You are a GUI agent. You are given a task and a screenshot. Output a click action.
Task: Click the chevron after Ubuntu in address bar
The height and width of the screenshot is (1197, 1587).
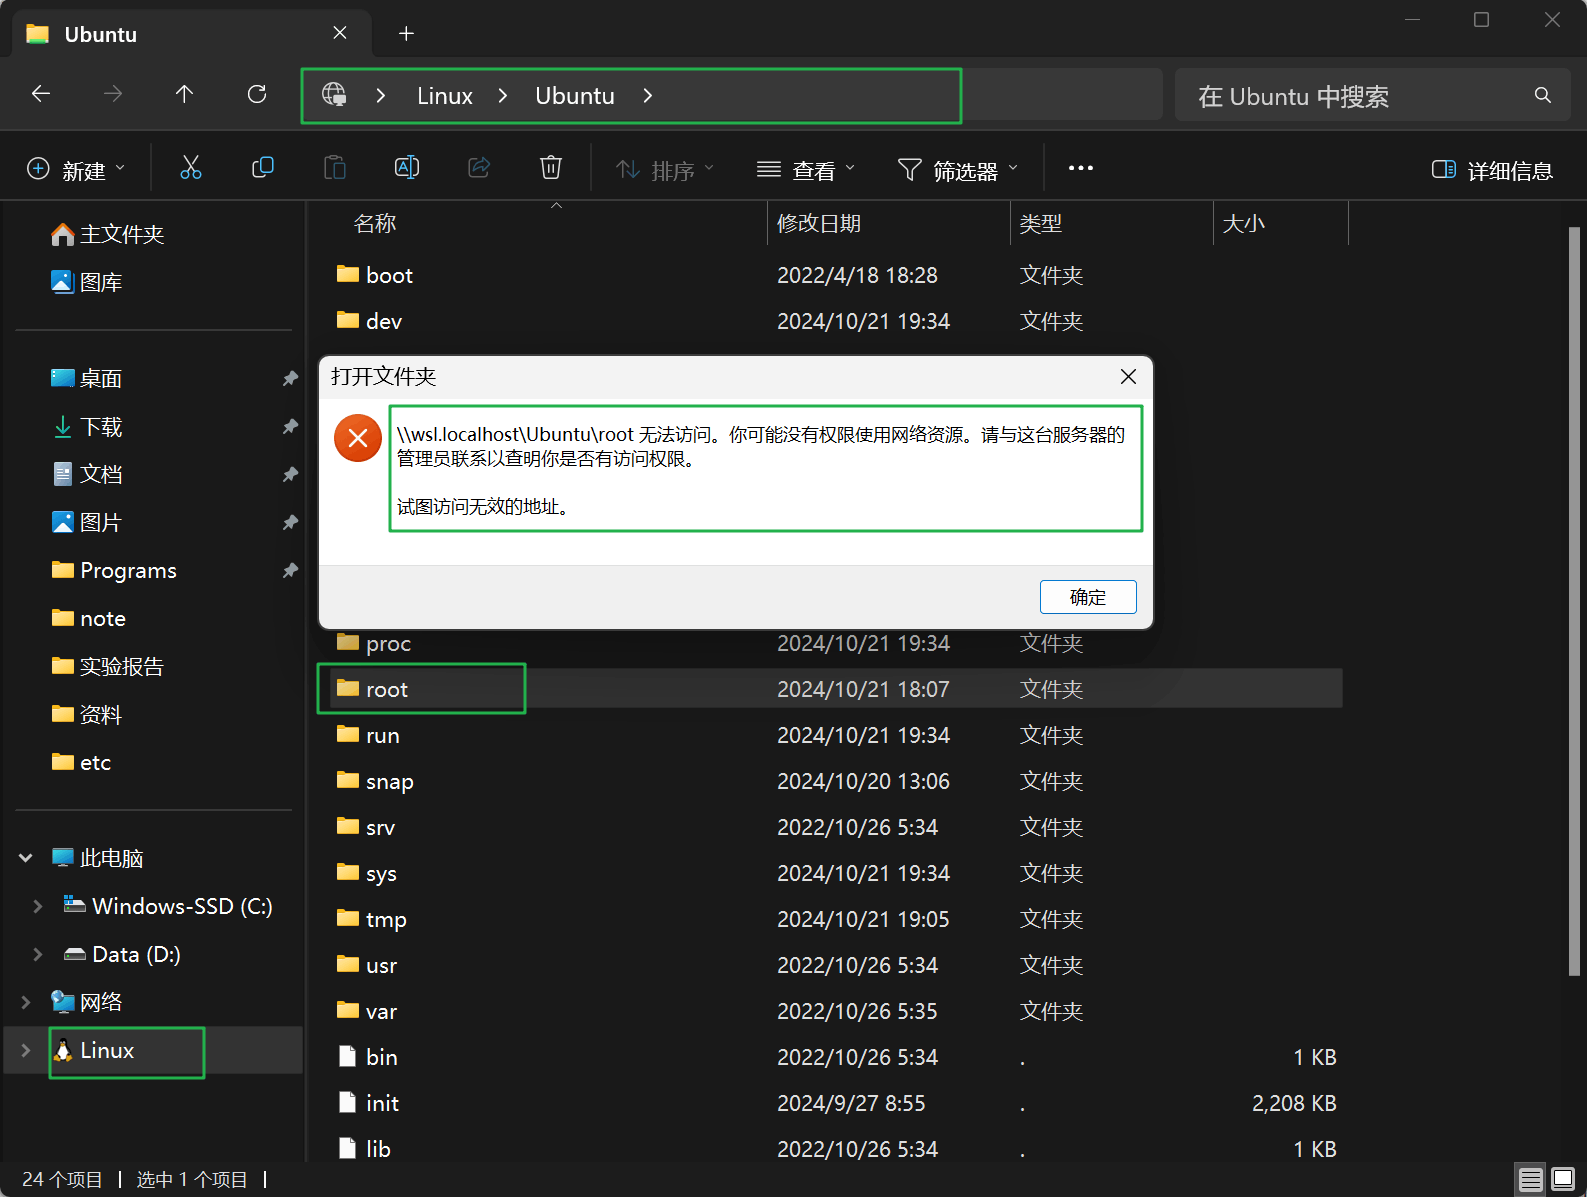648,96
